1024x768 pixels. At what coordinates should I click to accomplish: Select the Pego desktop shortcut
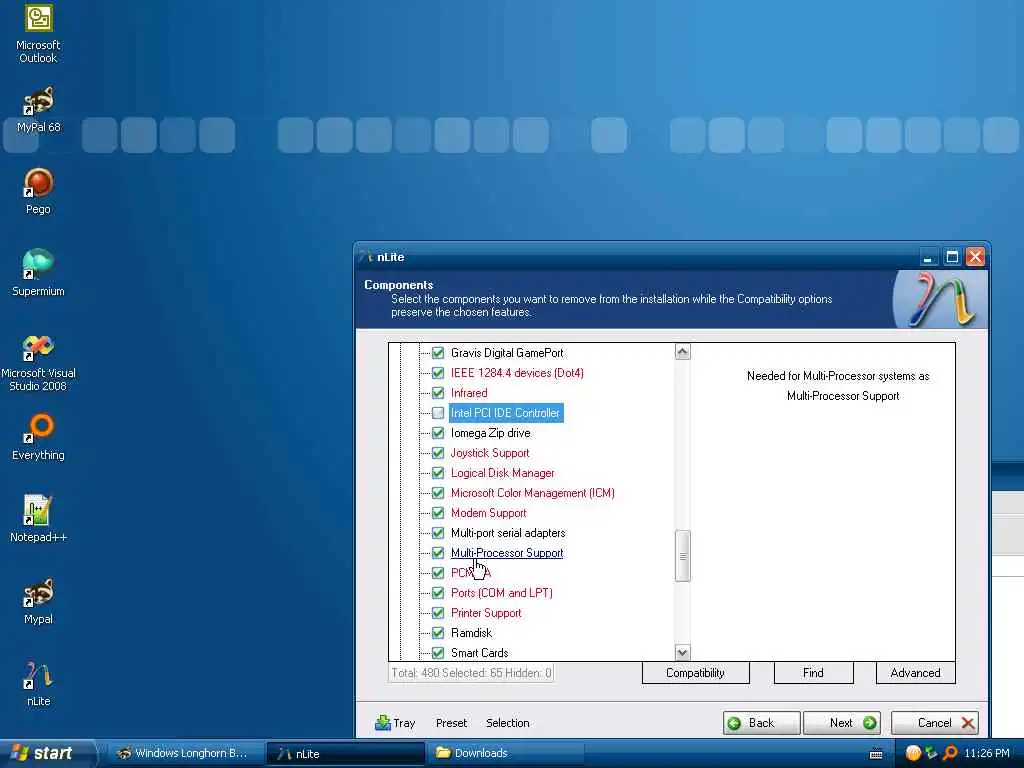pos(38,191)
